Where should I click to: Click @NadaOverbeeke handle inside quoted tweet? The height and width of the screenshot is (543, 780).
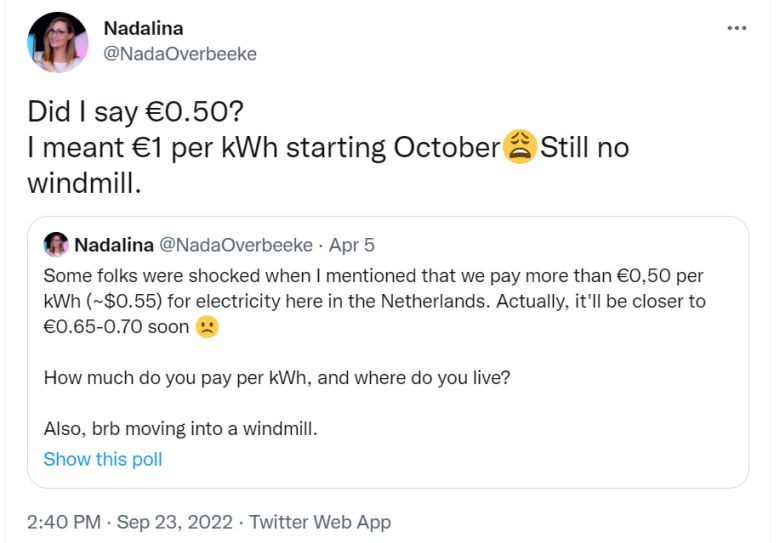pos(236,245)
